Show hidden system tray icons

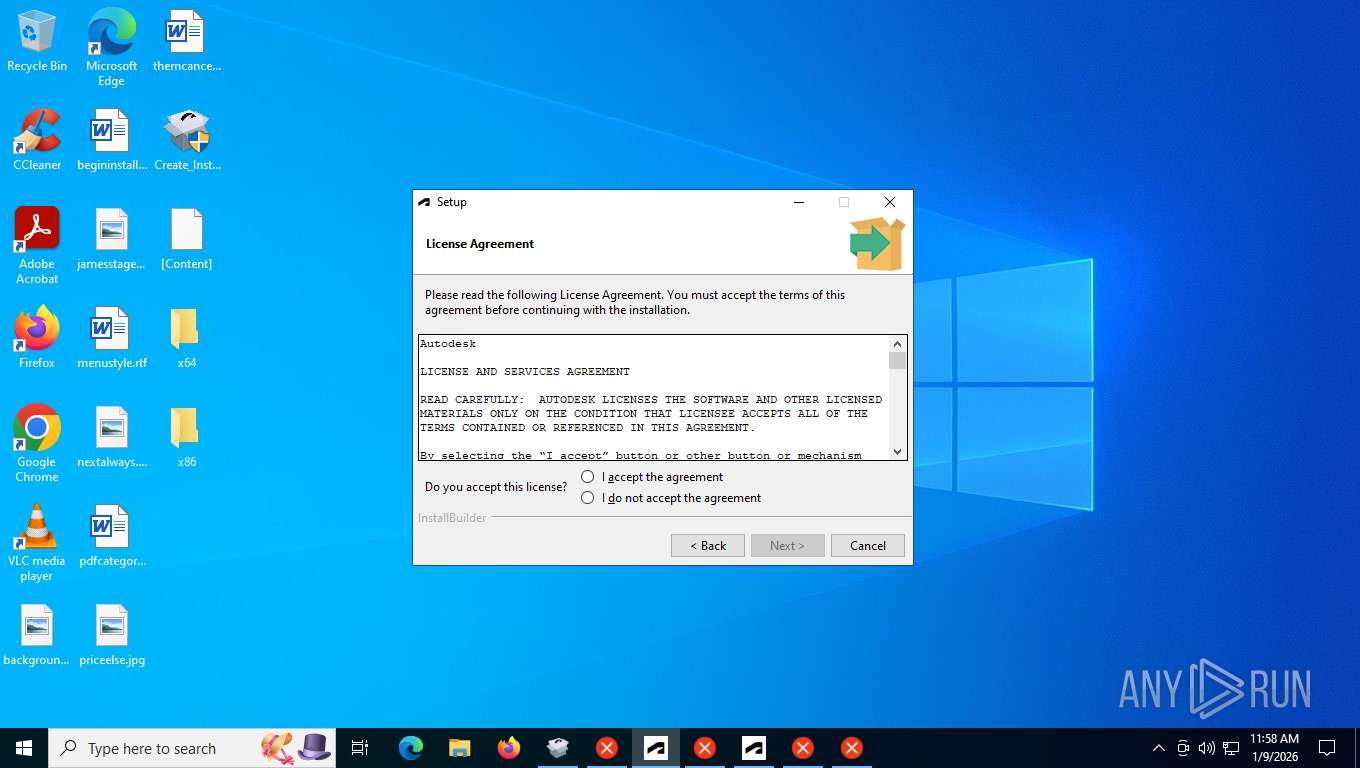(1159, 748)
